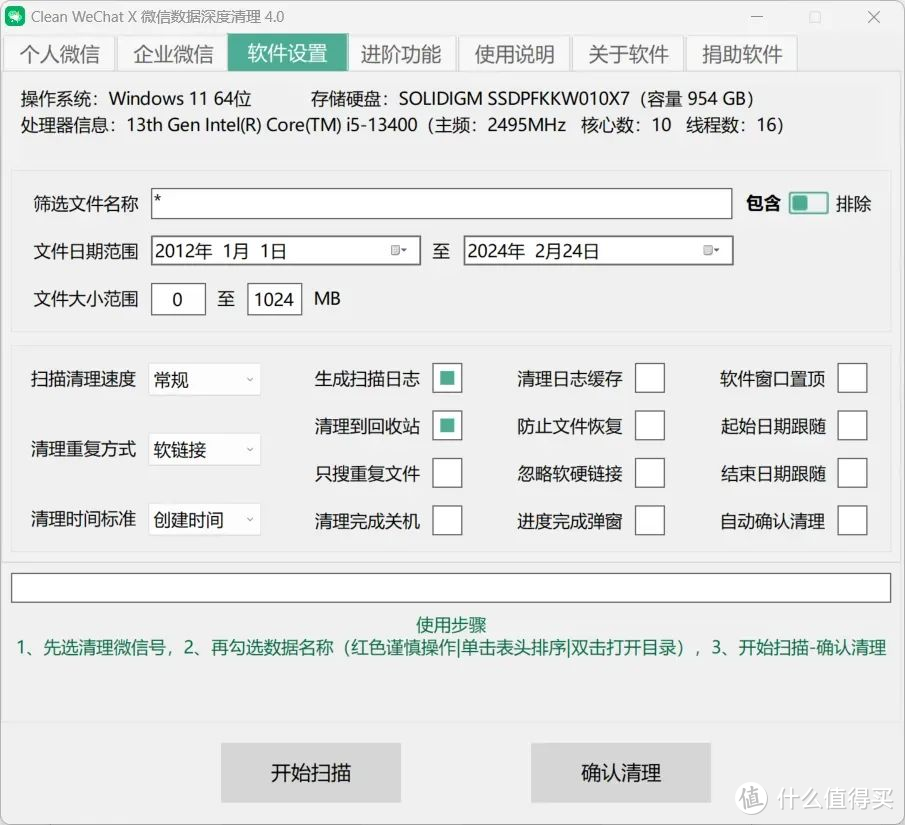Uncheck 清理到回收站 checkbox
The image size is (905, 825).
click(x=447, y=425)
